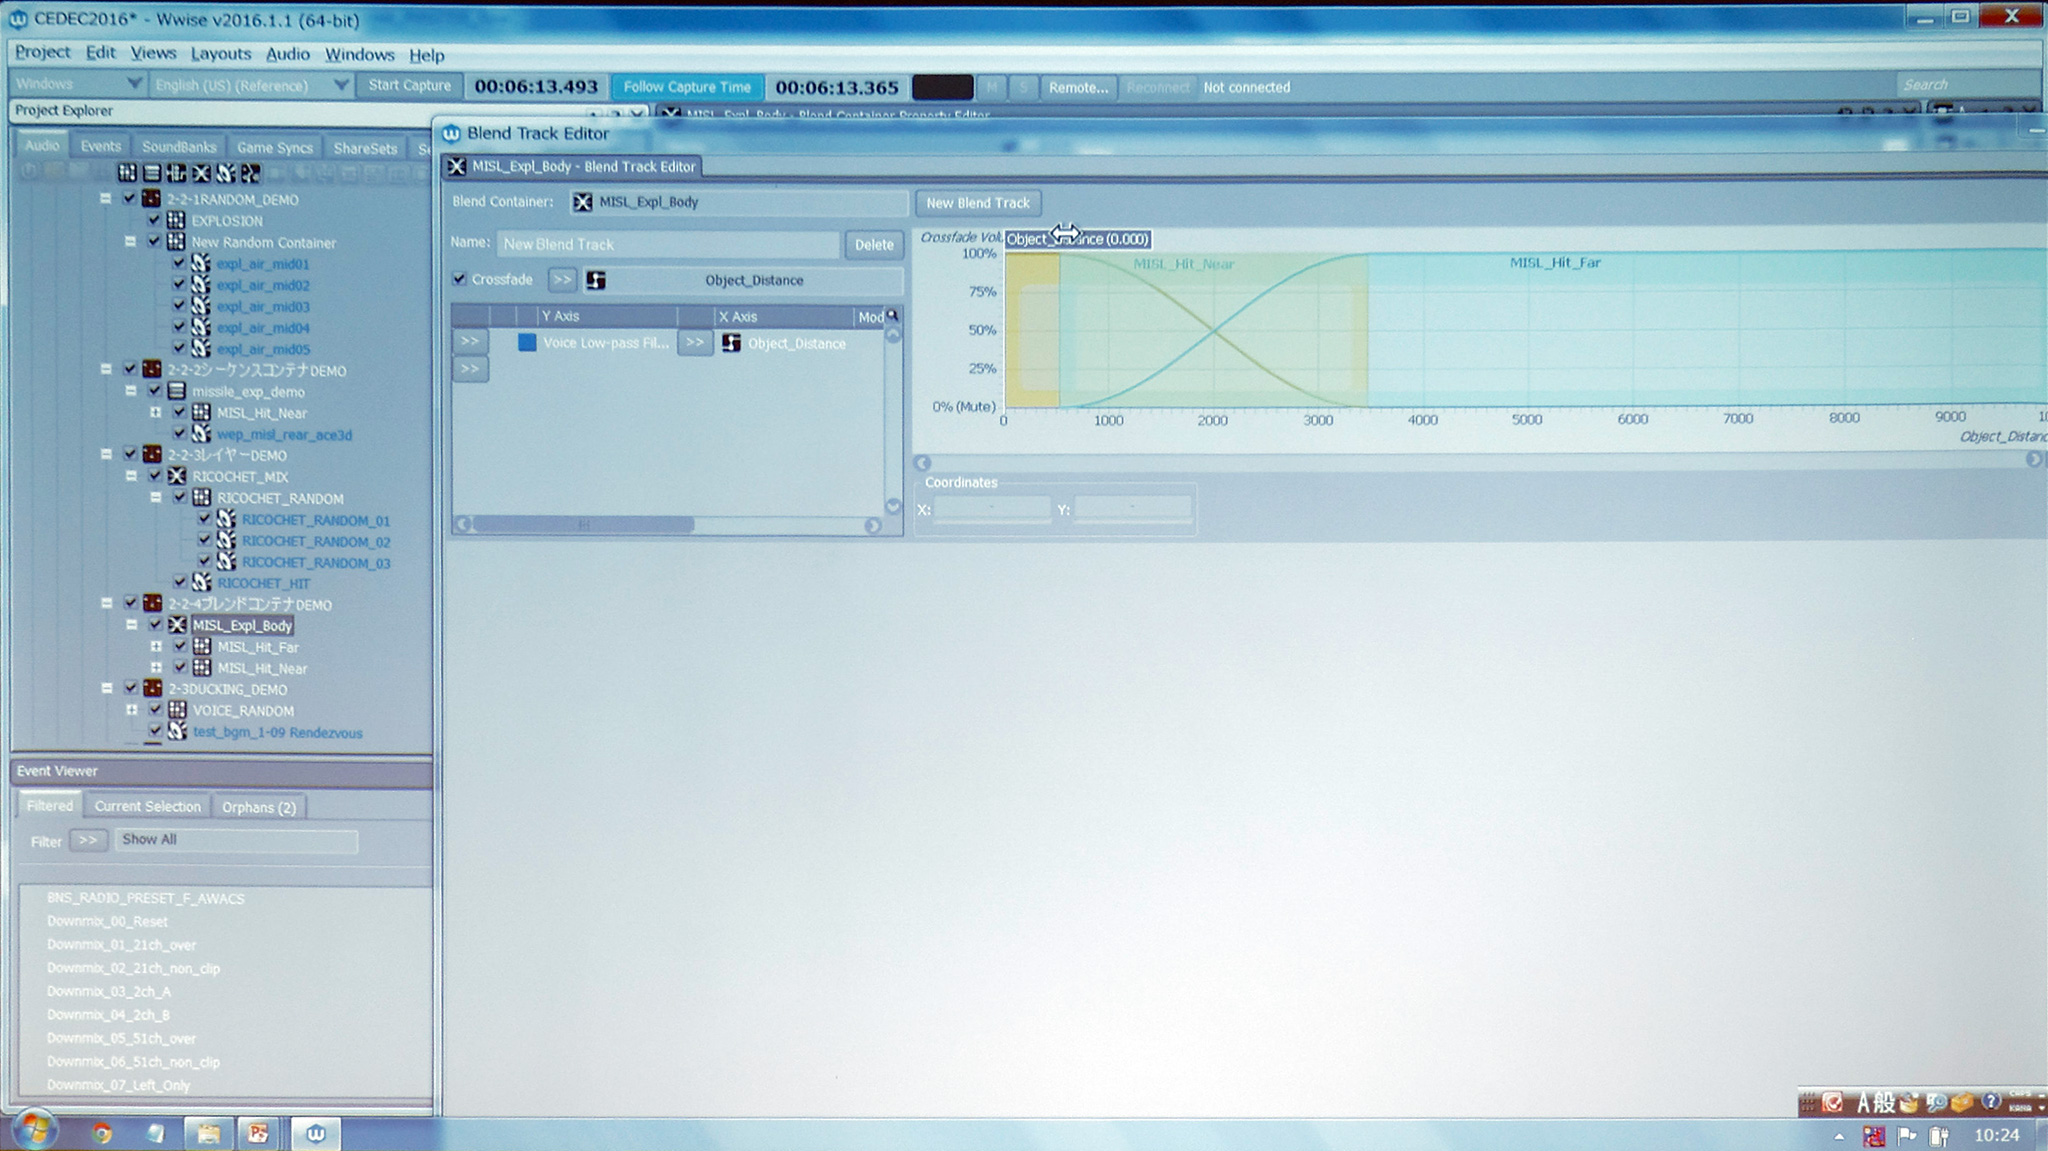
Task: Click the Sound Voice toolbar icon in Project Explorer
Action: pyautogui.click(x=250, y=173)
